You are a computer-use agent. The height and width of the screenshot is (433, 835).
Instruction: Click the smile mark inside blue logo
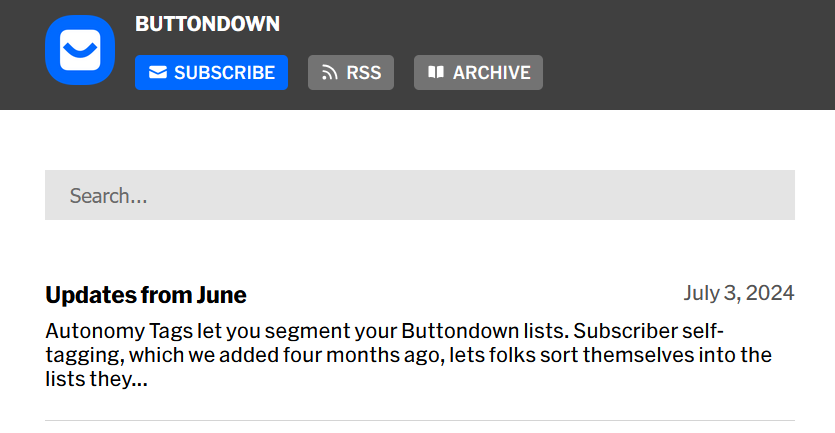tap(80, 53)
